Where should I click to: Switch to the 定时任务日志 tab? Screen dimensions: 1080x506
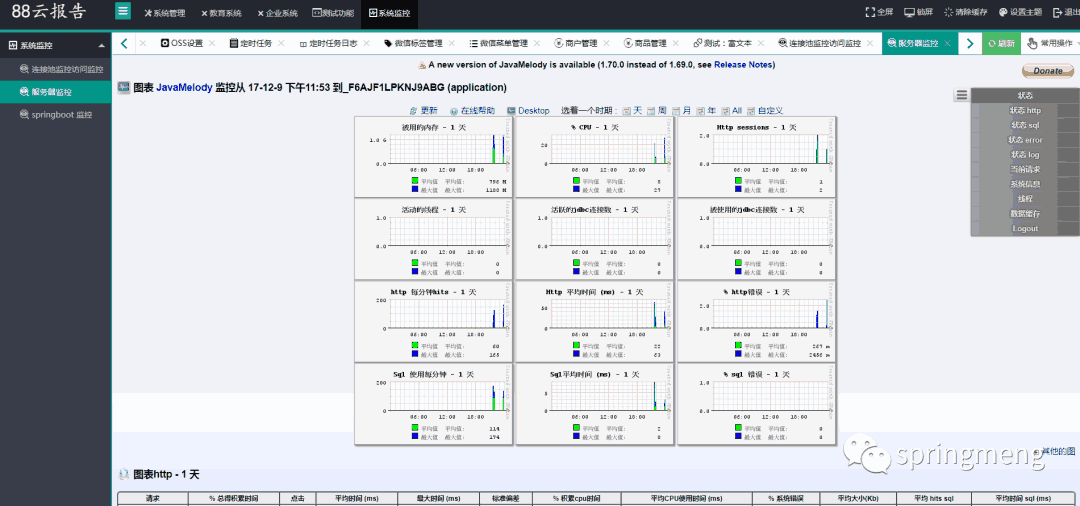(x=329, y=43)
